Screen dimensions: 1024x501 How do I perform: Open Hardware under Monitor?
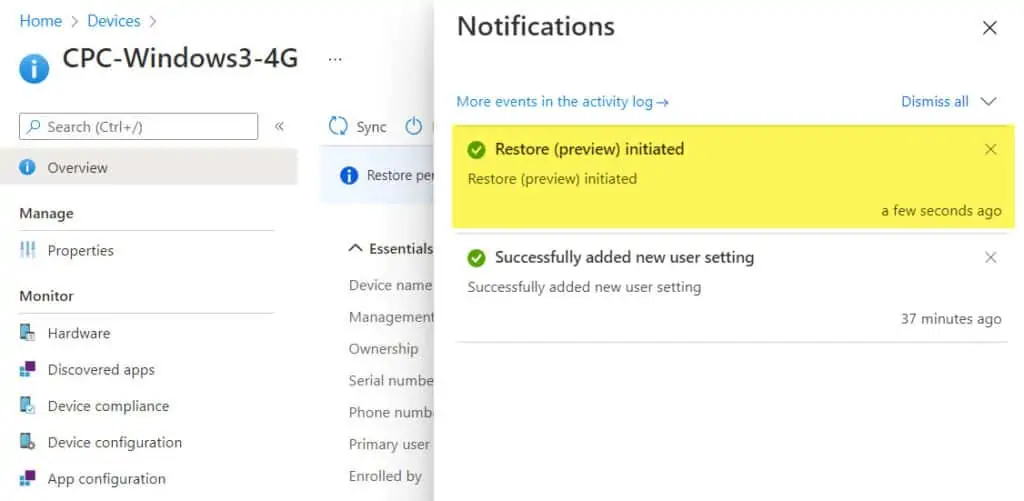pyautogui.click(x=78, y=333)
